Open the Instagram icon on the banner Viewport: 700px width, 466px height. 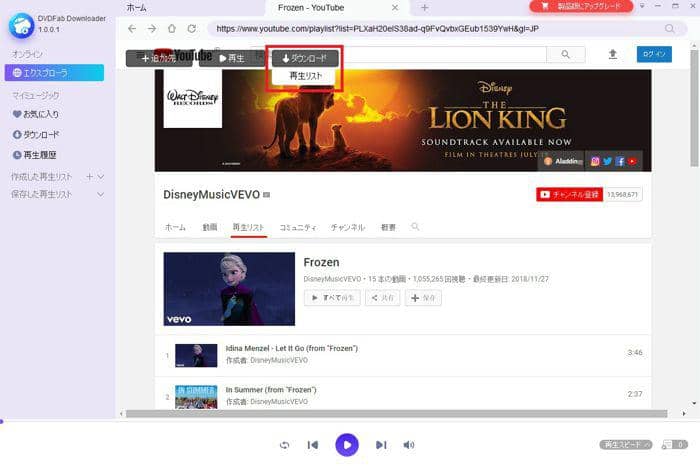595,162
